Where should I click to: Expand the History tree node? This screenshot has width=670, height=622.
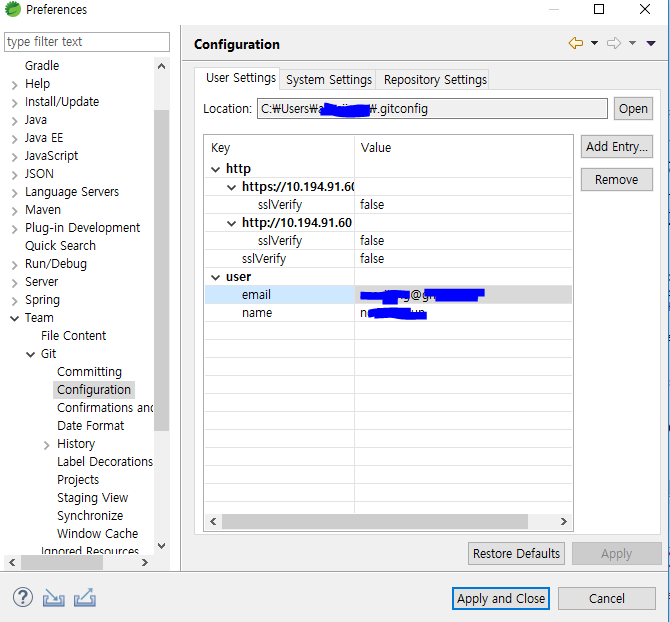47,445
